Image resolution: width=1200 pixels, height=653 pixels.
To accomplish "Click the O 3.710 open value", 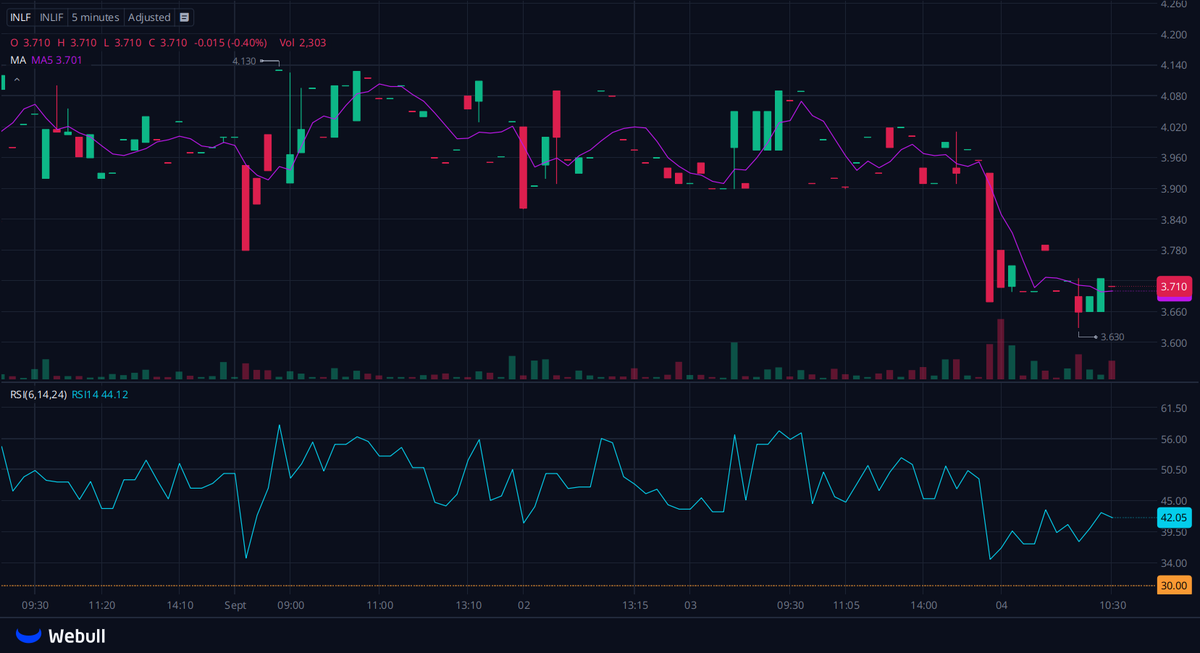I will tap(30, 42).
